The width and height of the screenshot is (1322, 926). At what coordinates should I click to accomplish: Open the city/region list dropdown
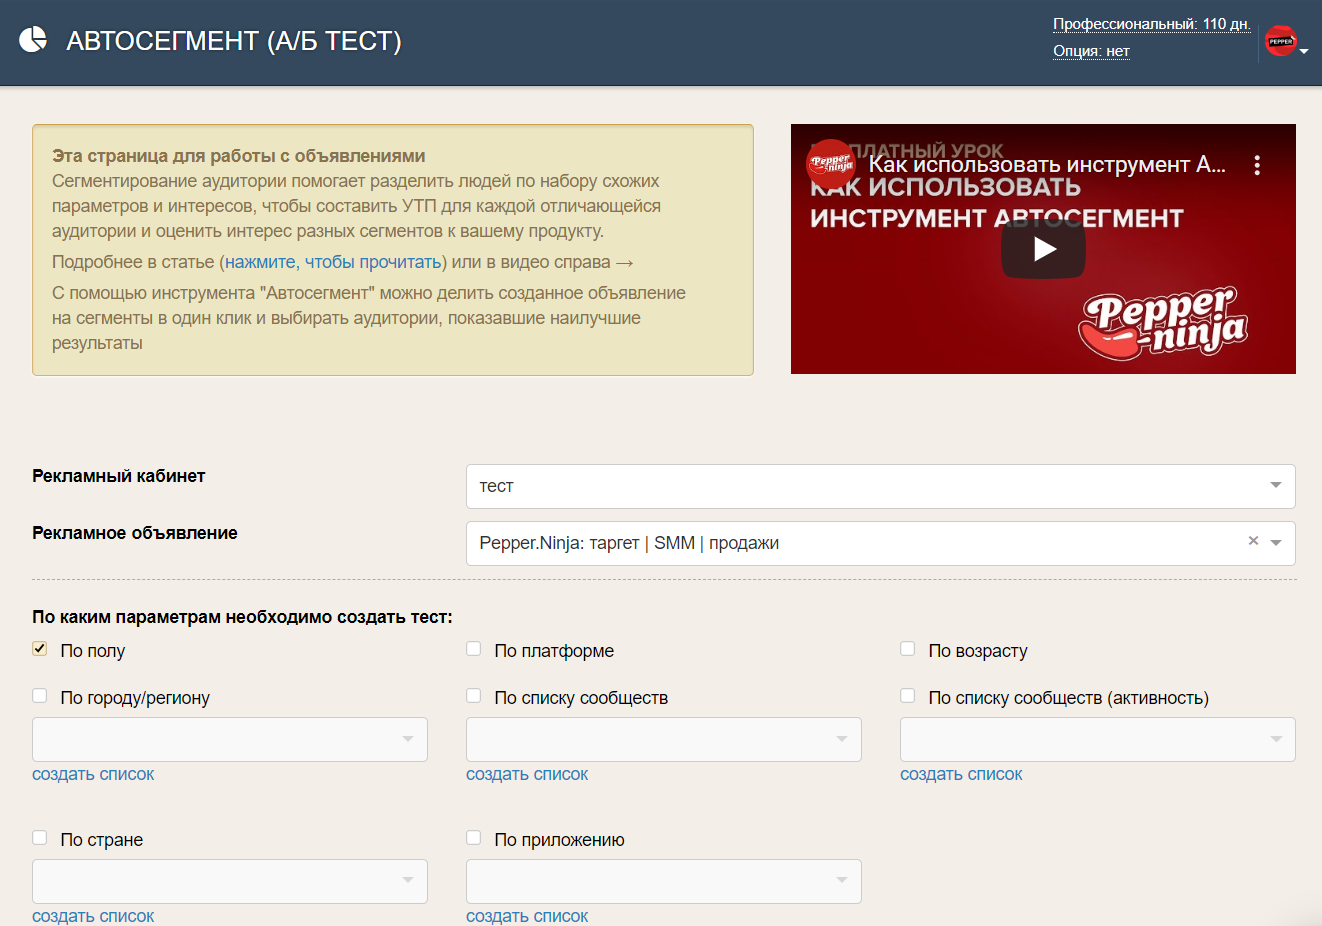click(x=230, y=739)
